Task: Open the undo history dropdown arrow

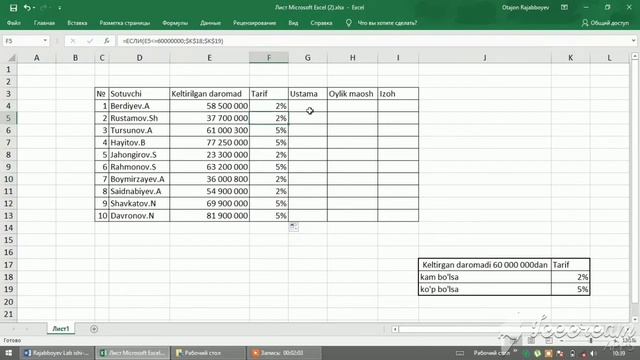Action: [33, 8]
